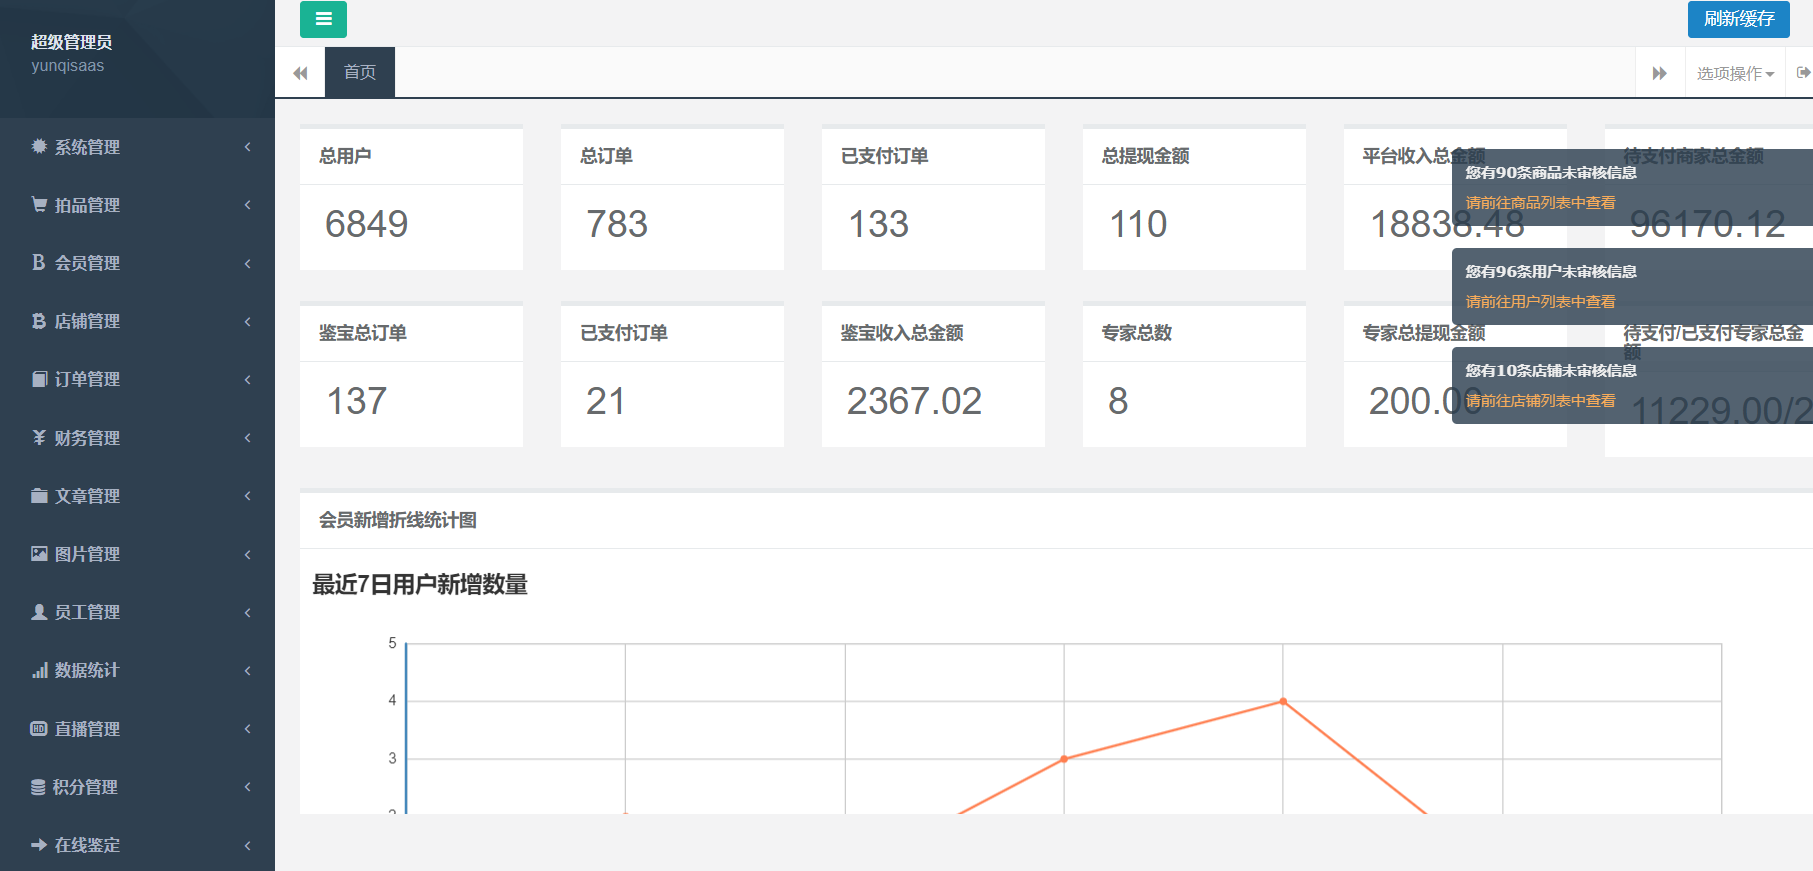Open the 店铺管理 menu item
Screen dimensions: 1813x871
click(x=87, y=321)
